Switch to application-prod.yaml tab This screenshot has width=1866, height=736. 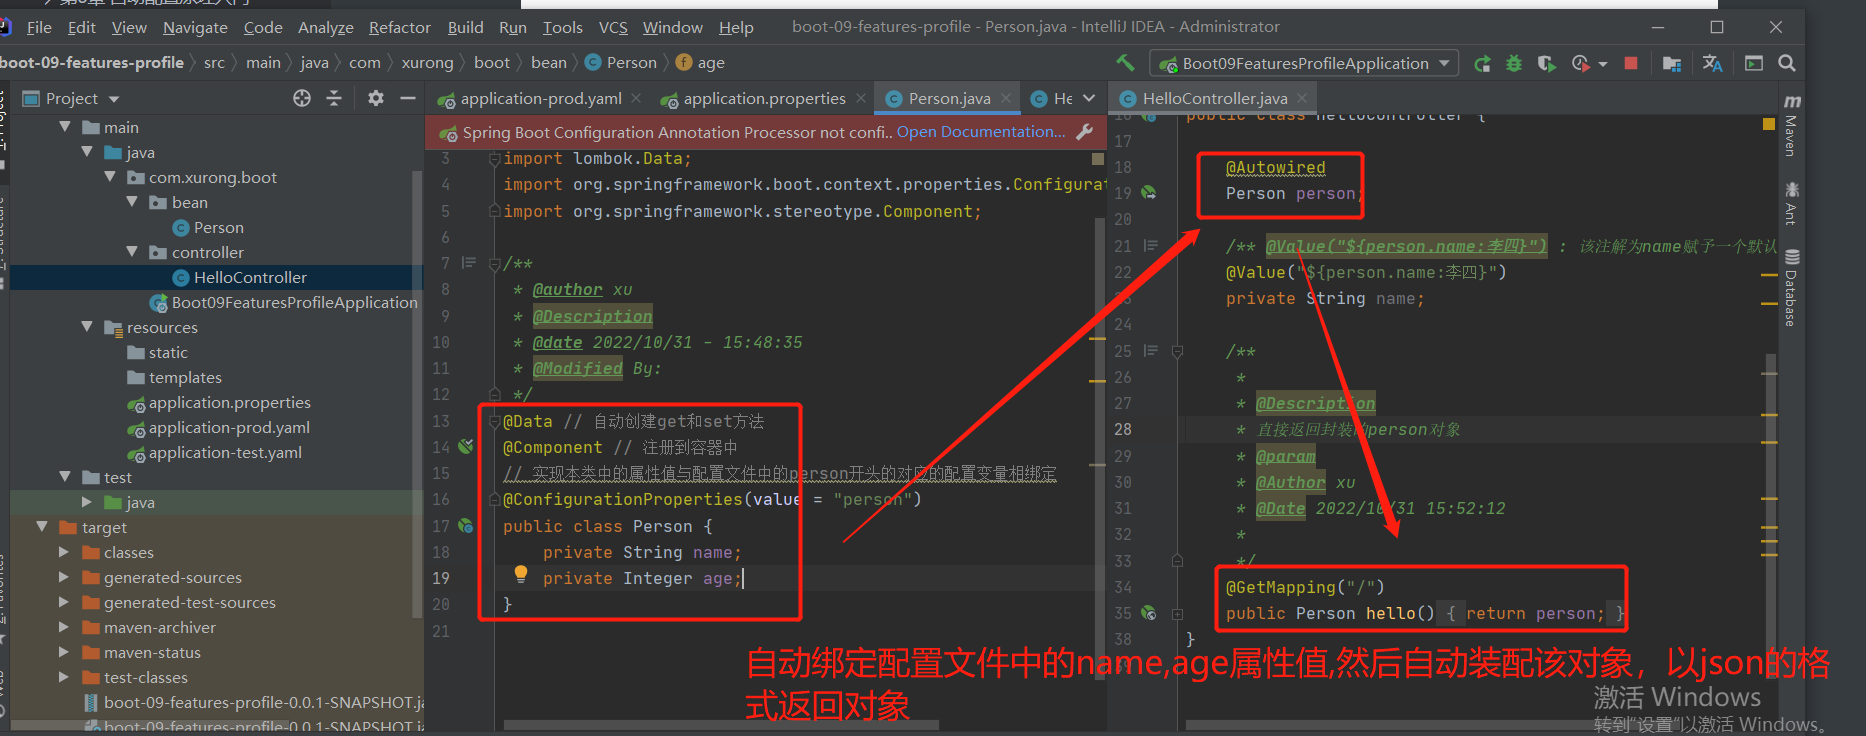tap(541, 98)
